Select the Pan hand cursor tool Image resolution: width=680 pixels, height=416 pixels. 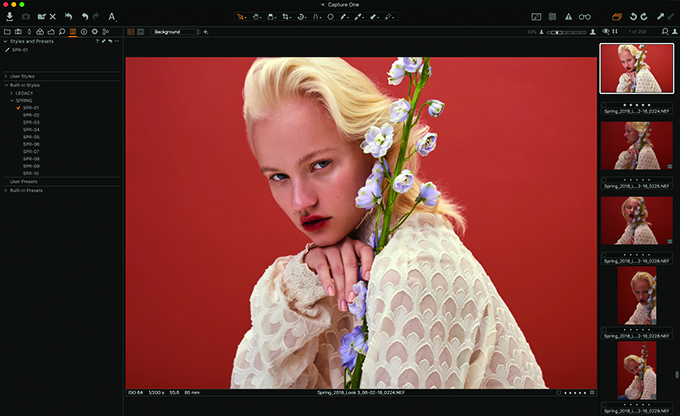coord(256,17)
